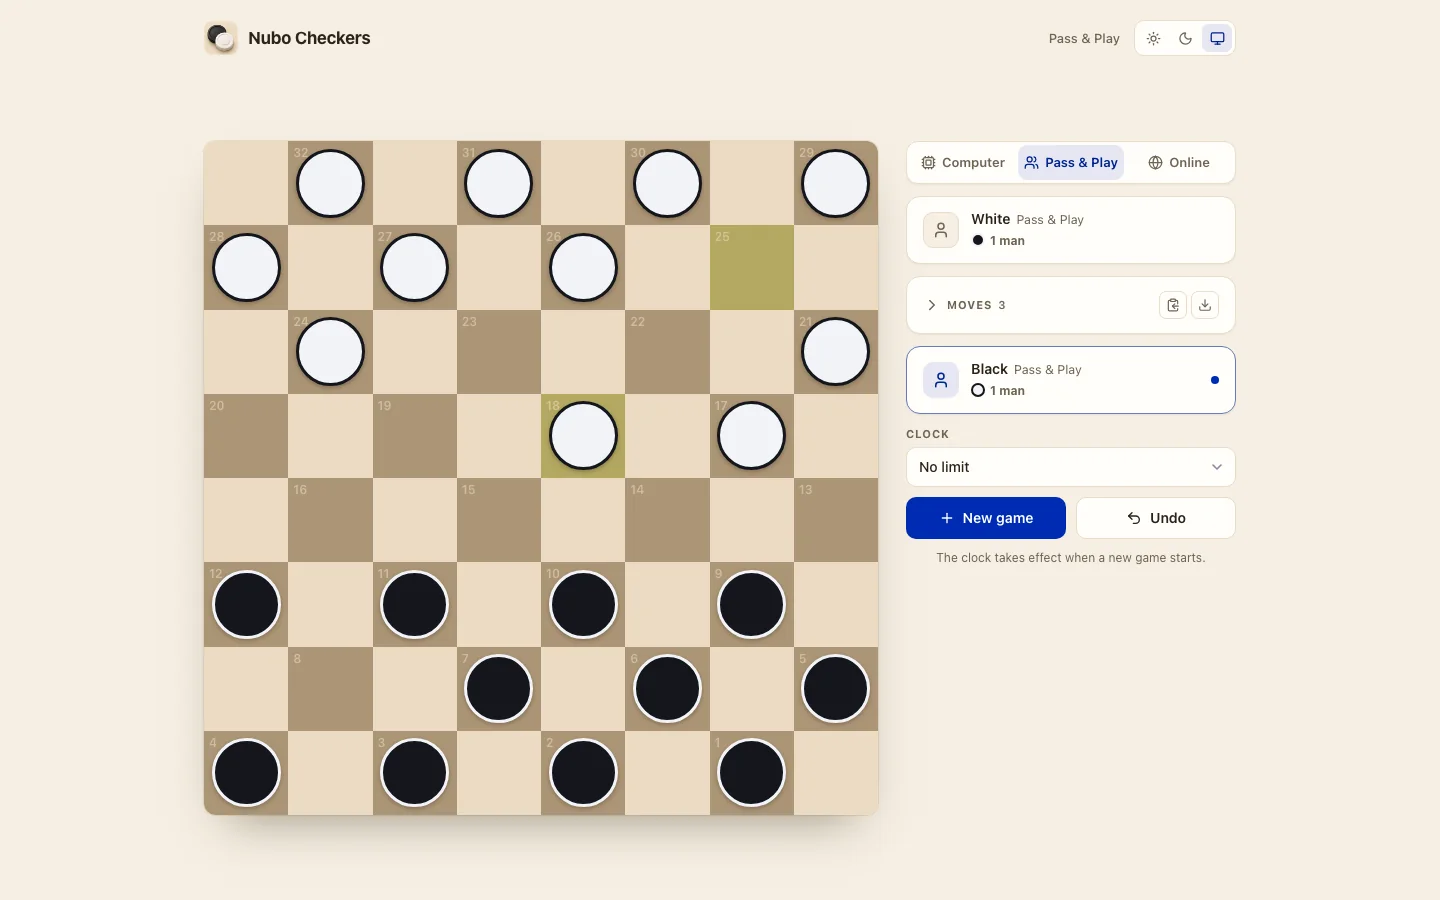This screenshot has width=1440, height=900.
Task: Select the white piece on square 17
Action: coord(752,436)
